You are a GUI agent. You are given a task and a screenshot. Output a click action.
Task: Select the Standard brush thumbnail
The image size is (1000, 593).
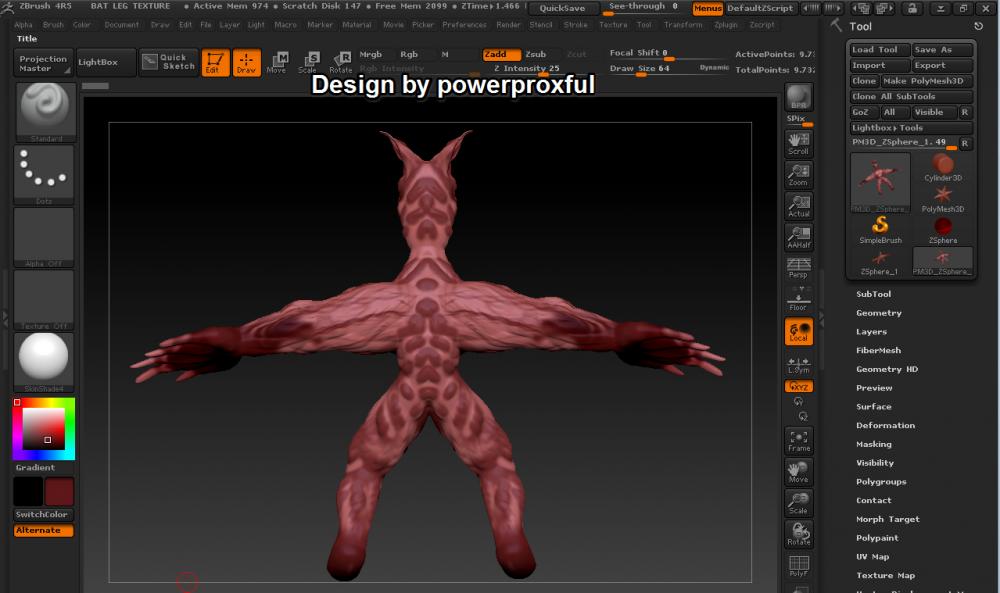click(44, 111)
